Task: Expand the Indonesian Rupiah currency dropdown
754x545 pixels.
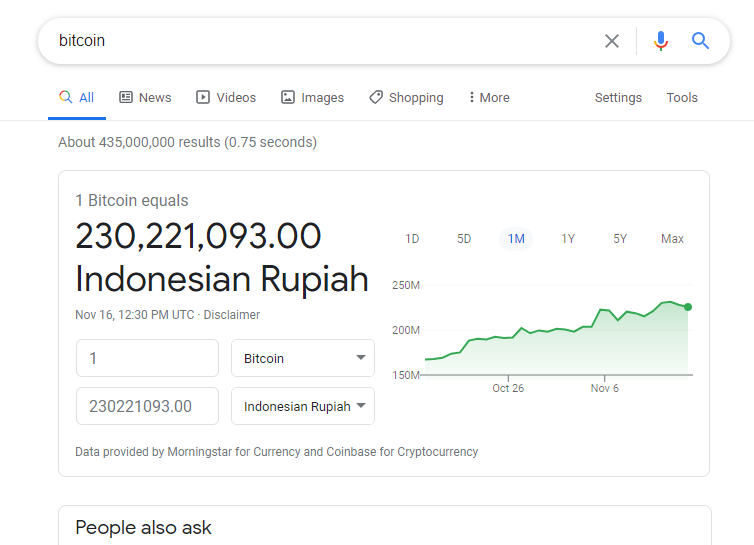Action: pos(303,406)
